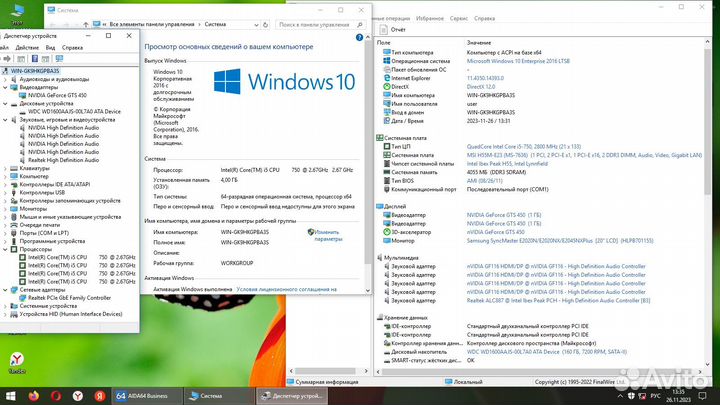
Task: Select the WDC WD1600AAJS ATA Device entry
Action: (74, 112)
